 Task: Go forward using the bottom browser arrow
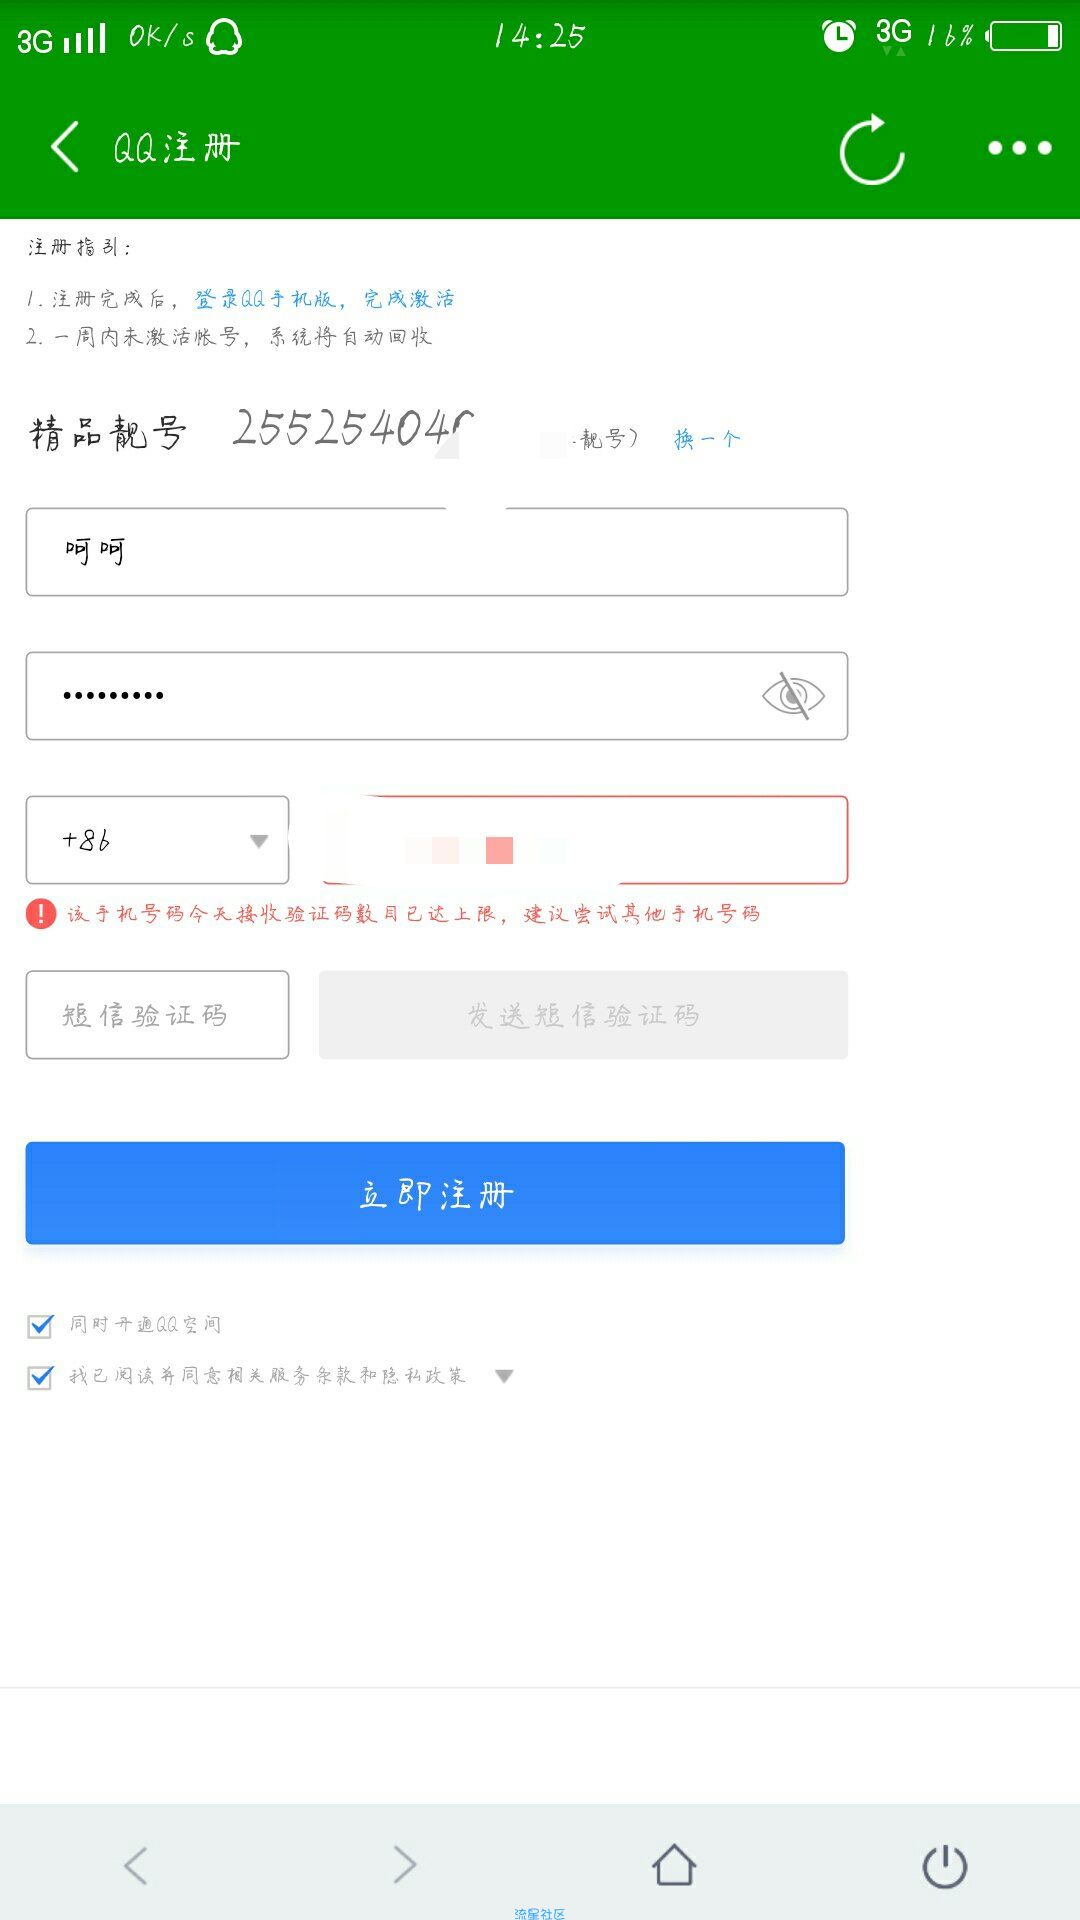404,1865
